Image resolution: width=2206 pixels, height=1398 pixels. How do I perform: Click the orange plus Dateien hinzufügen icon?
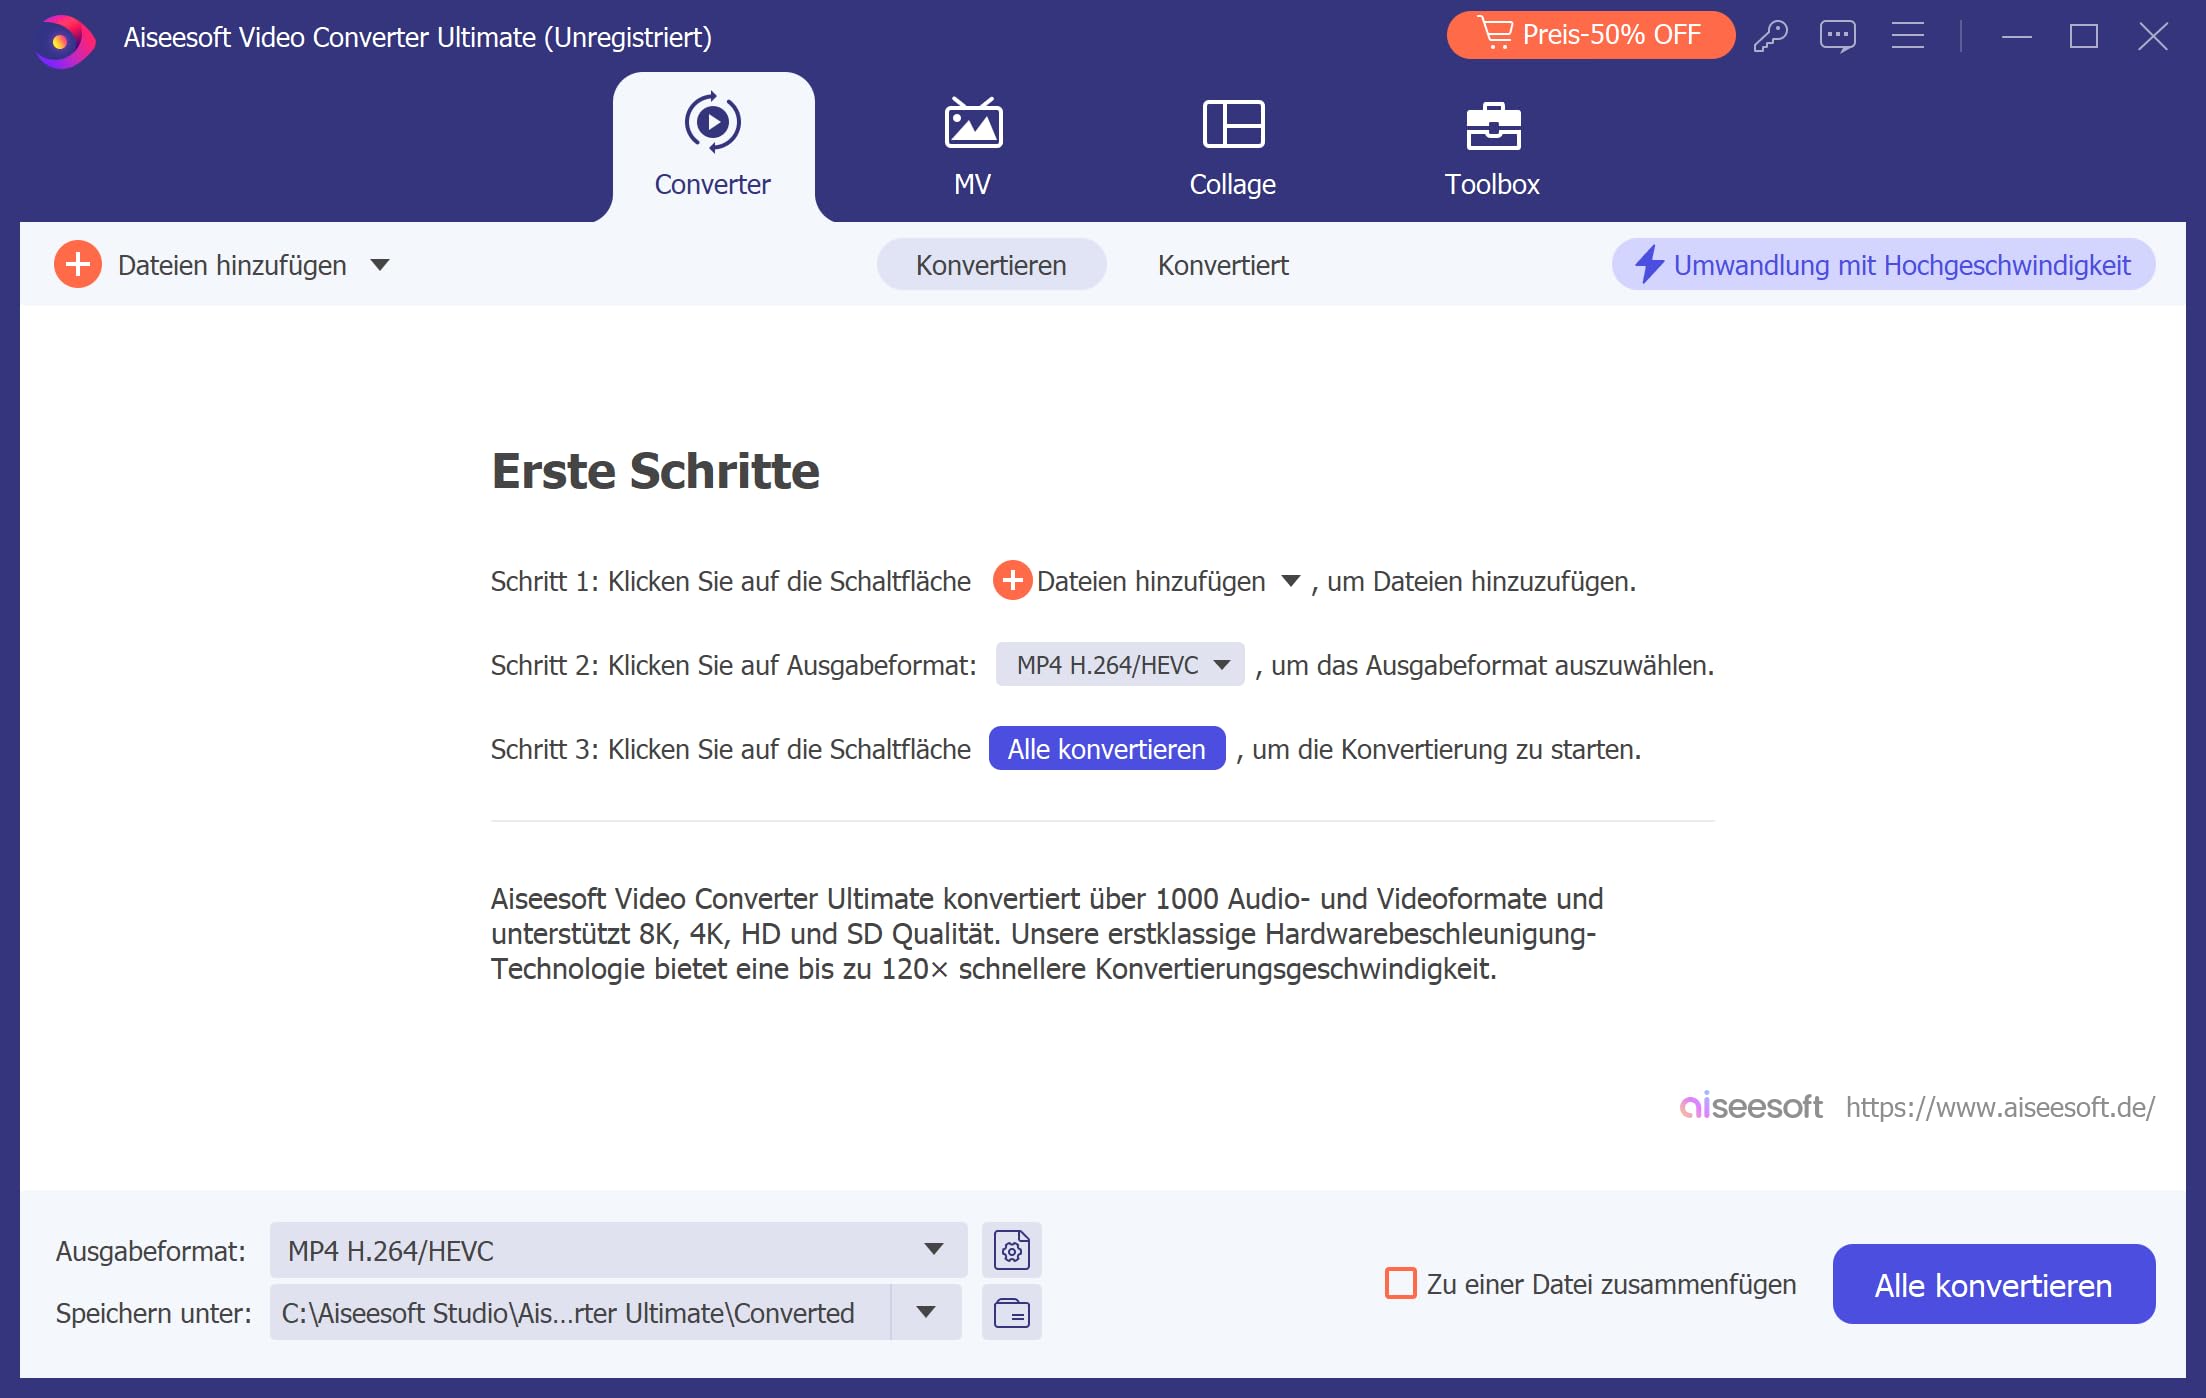point(78,265)
